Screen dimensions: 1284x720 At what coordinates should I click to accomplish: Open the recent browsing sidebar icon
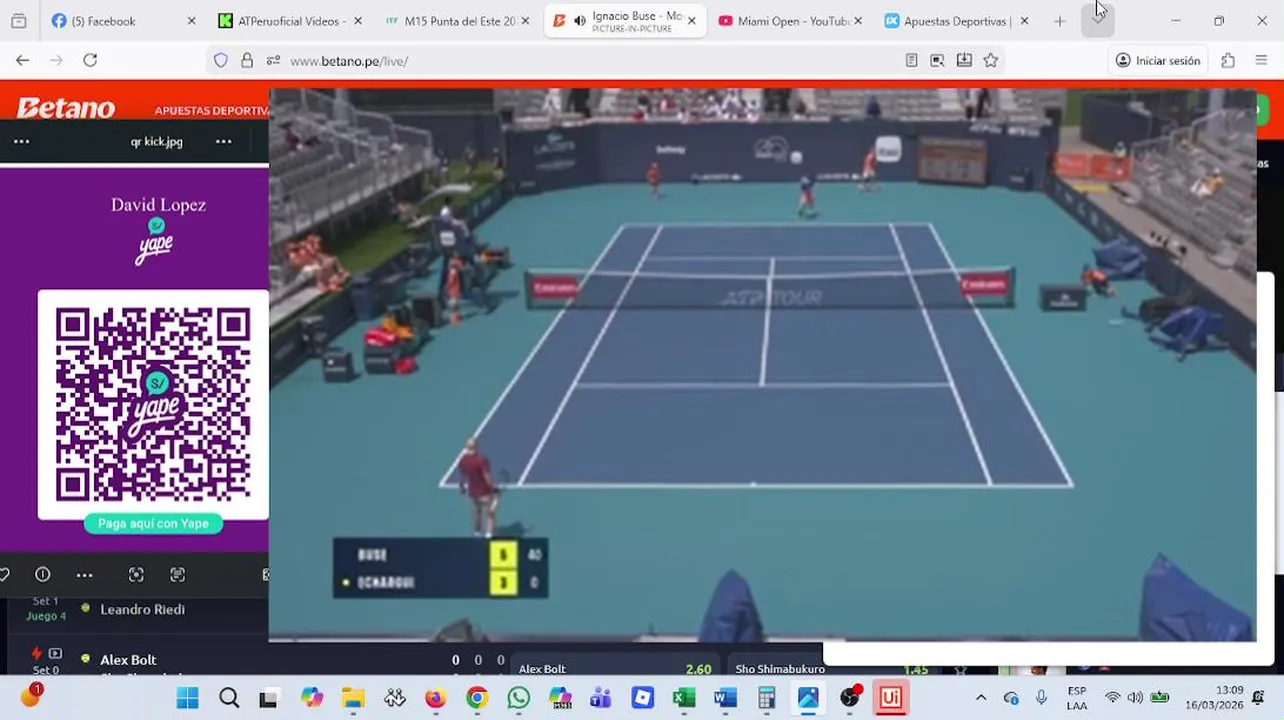pos(18,21)
